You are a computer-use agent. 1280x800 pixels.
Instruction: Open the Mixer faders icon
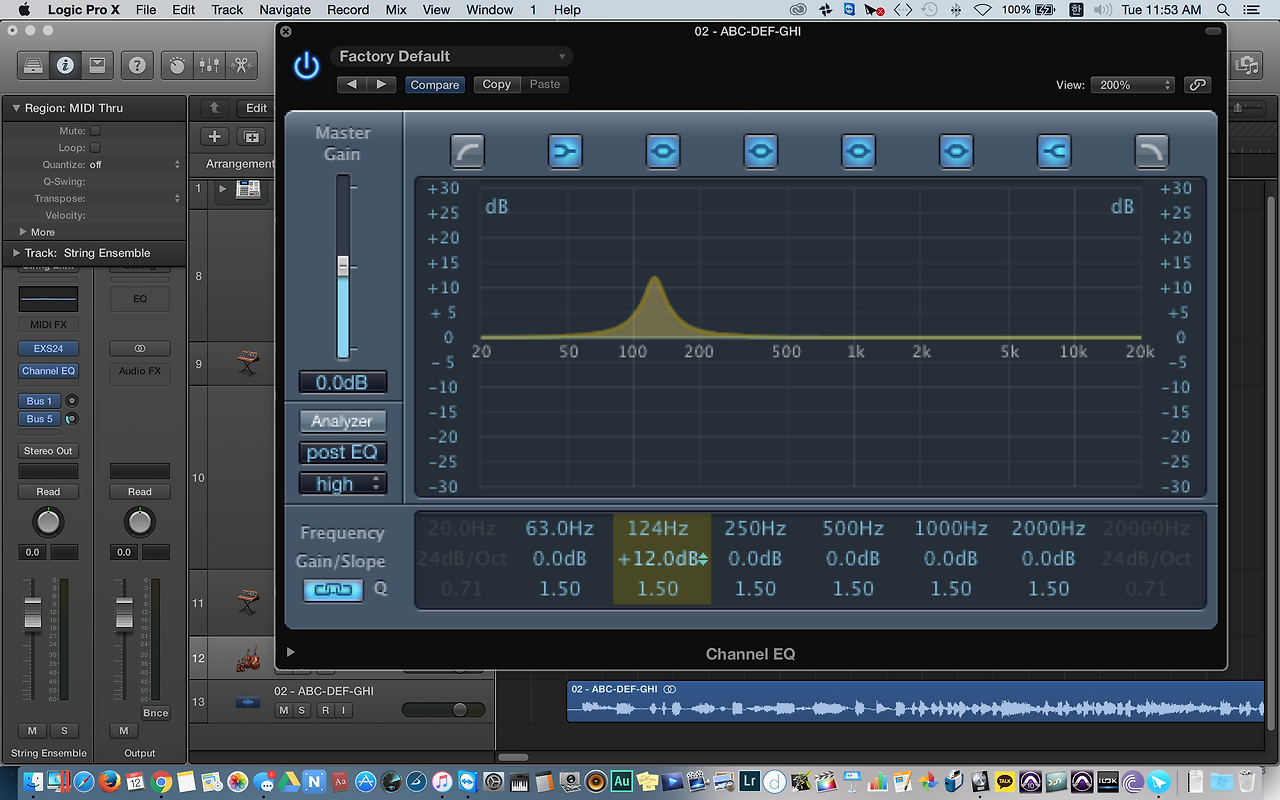coord(209,65)
